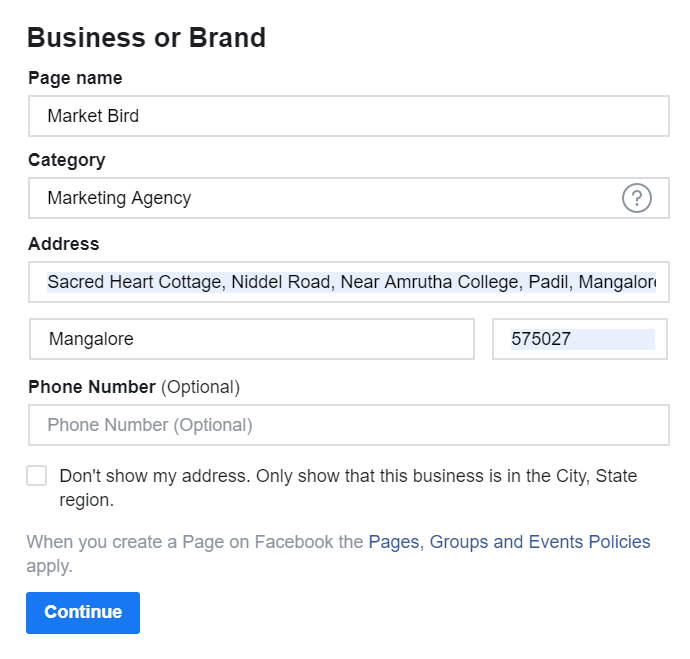Click the 575027 zip code field
This screenshot has height=659, width=690.
[x=580, y=339]
